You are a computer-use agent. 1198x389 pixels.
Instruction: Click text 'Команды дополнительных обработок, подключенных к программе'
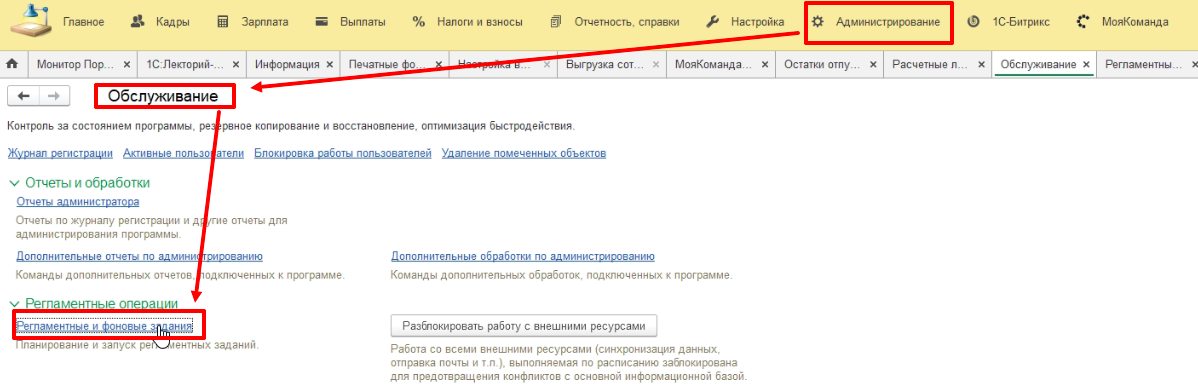[x=562, y=274]
